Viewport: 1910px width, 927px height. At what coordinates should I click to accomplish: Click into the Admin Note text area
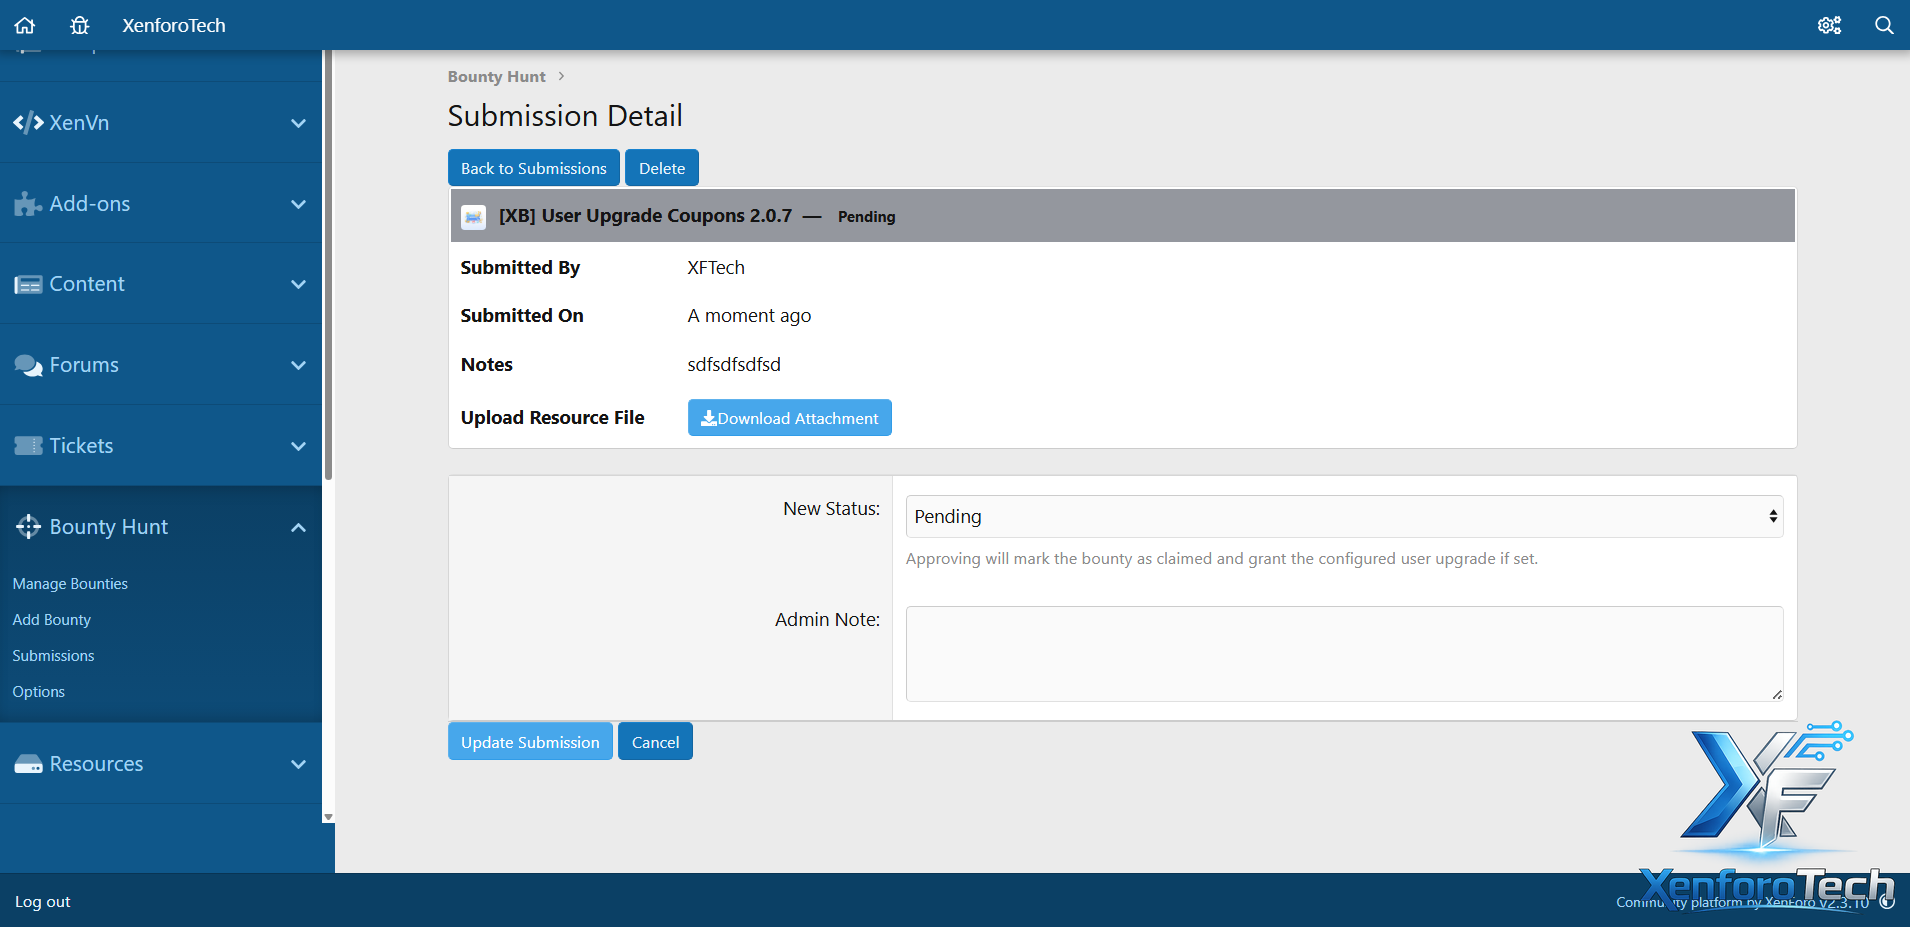tap(1343, 653)
